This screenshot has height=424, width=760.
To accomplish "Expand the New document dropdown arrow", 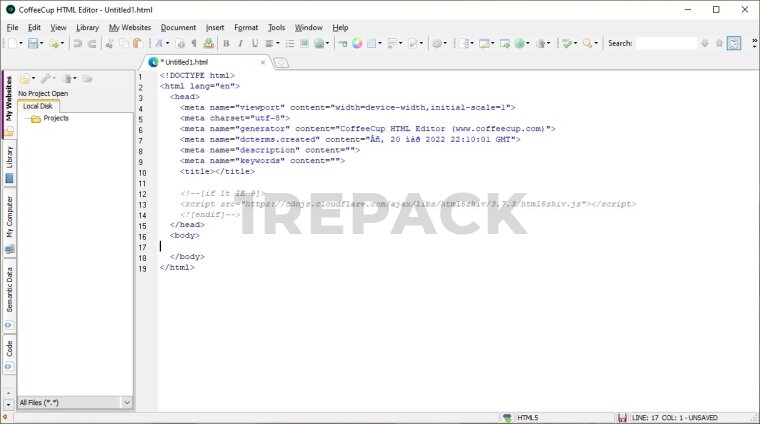I will (x=20, y=44).
